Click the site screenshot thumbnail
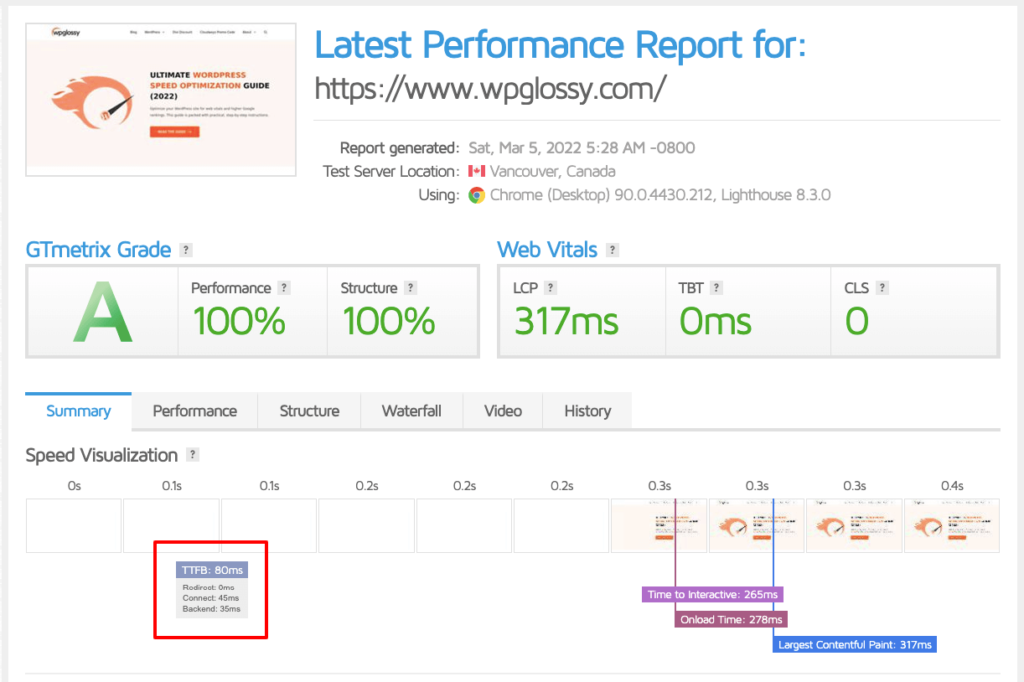The width and height of the screenshot is (1024, 682). (161, 99)
